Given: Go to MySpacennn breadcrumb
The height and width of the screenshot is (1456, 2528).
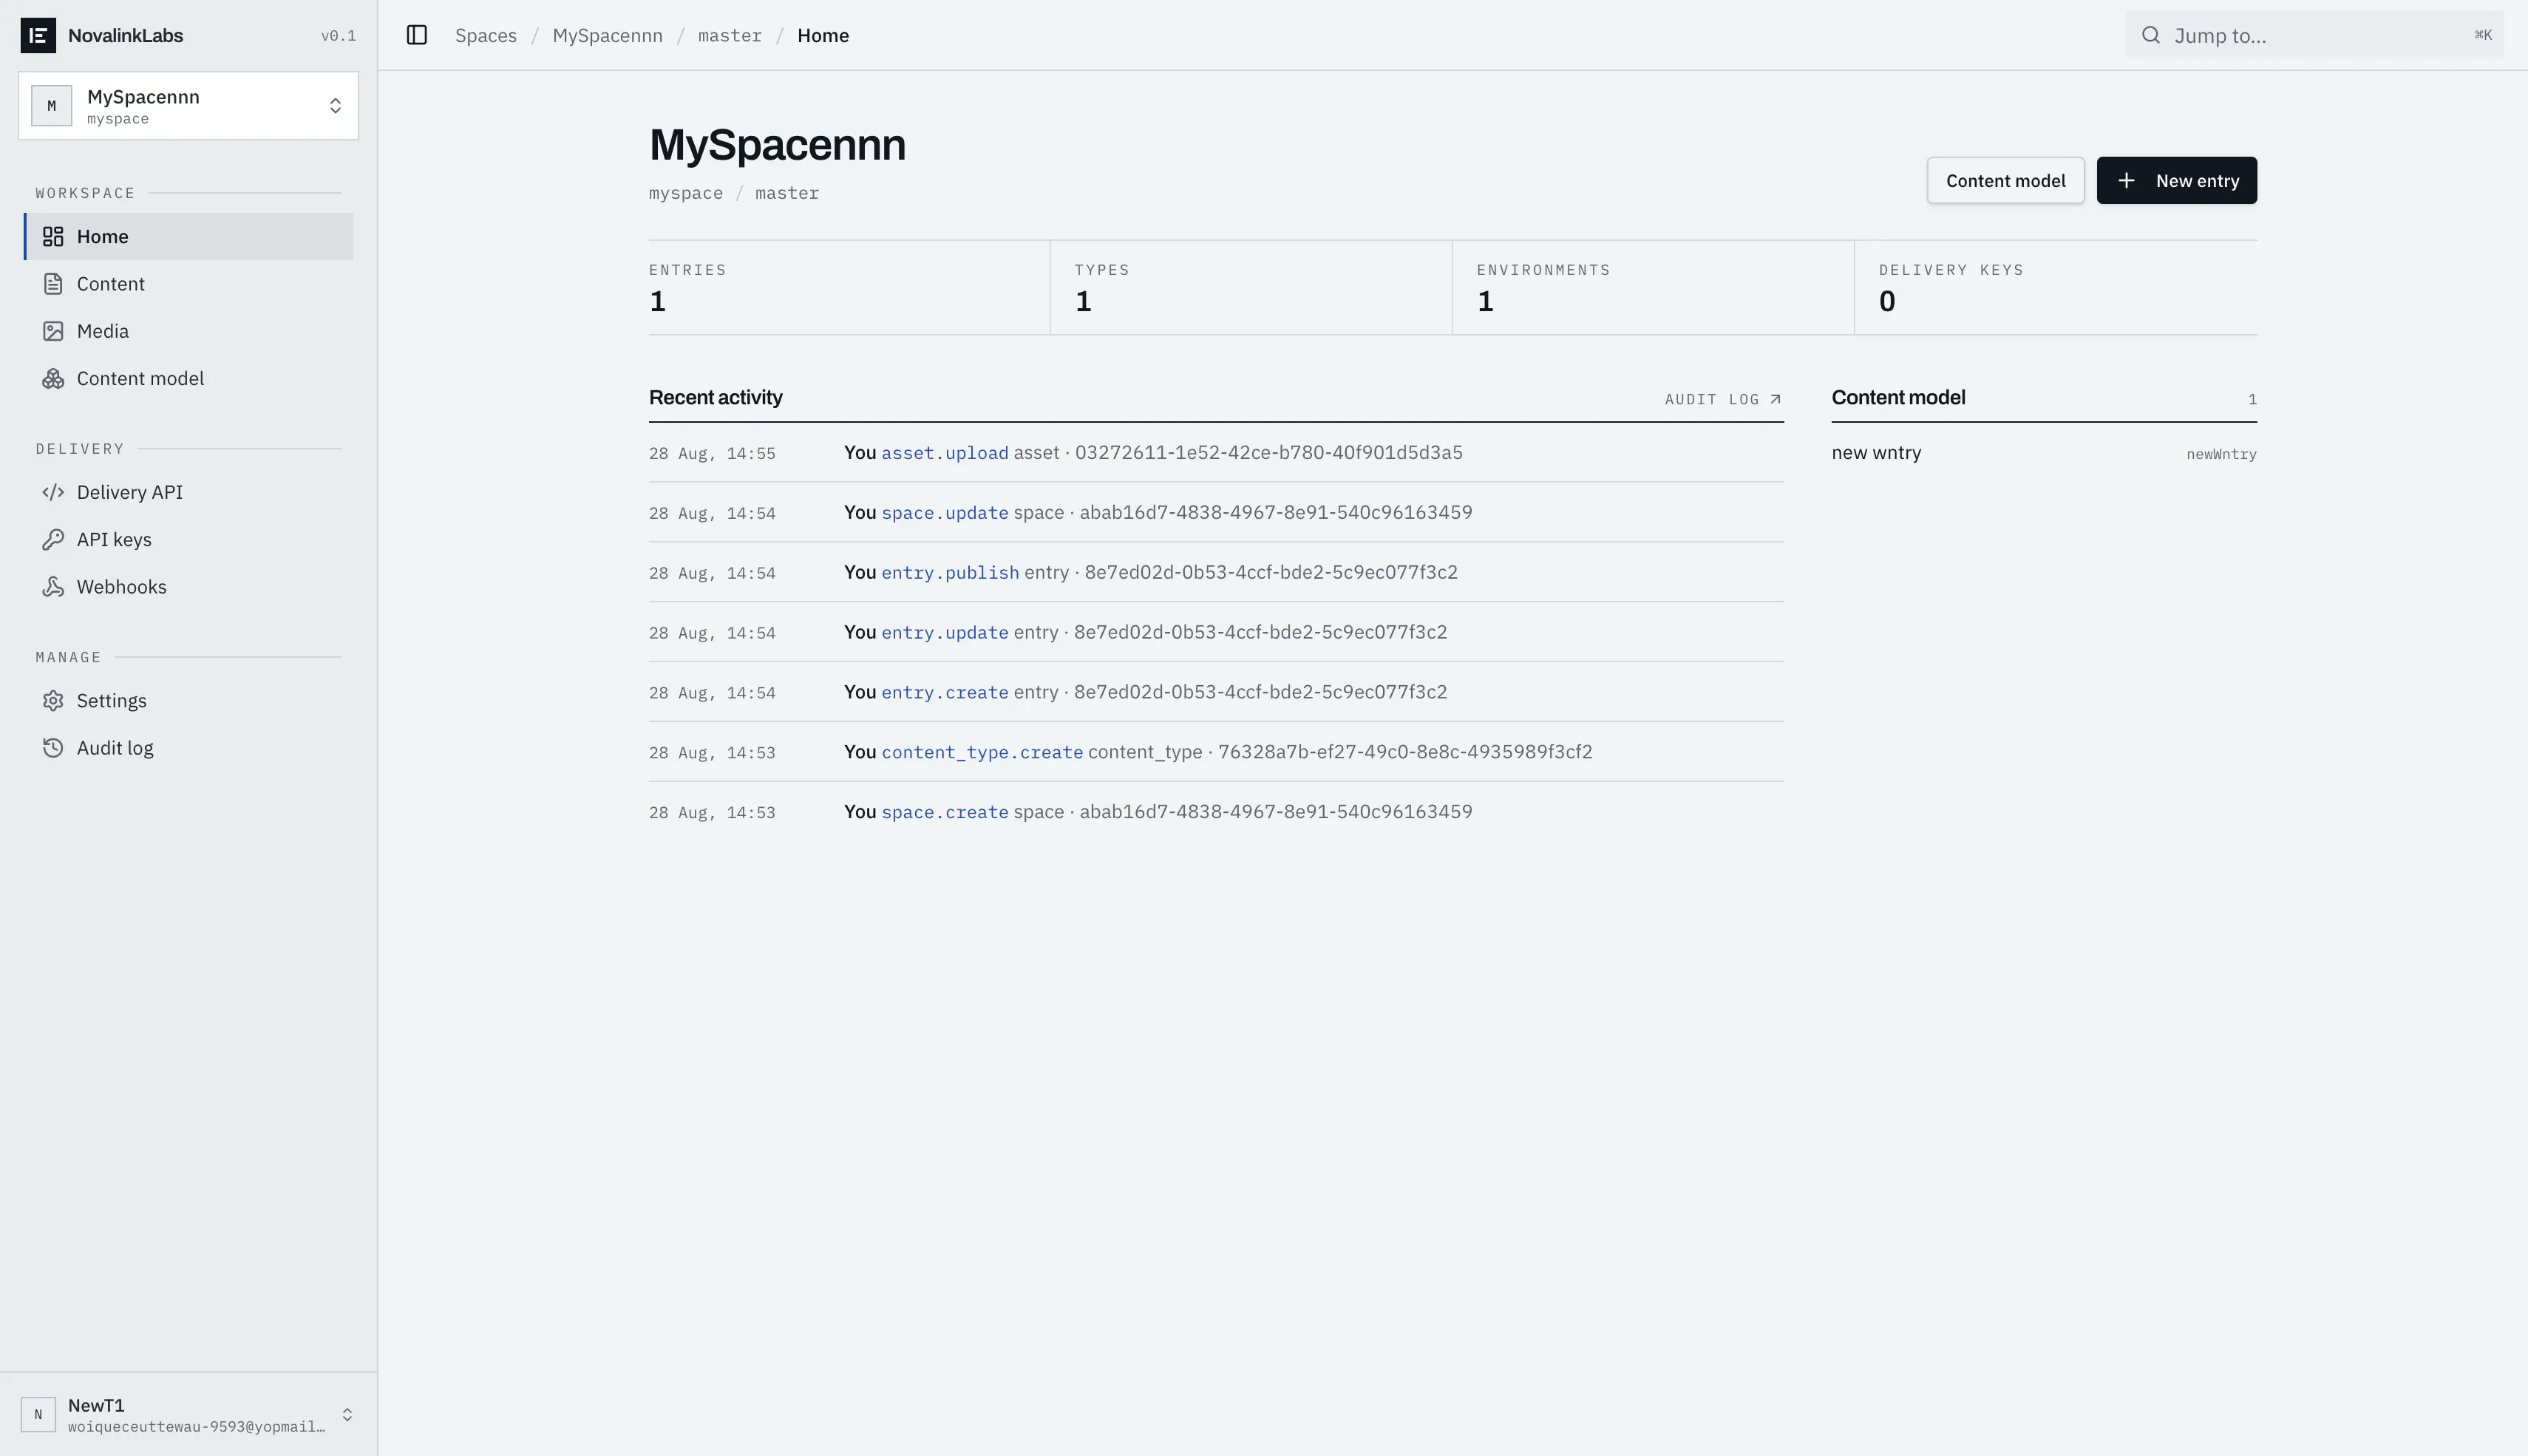Looking at the screenshot, I should tap(607, 35).
